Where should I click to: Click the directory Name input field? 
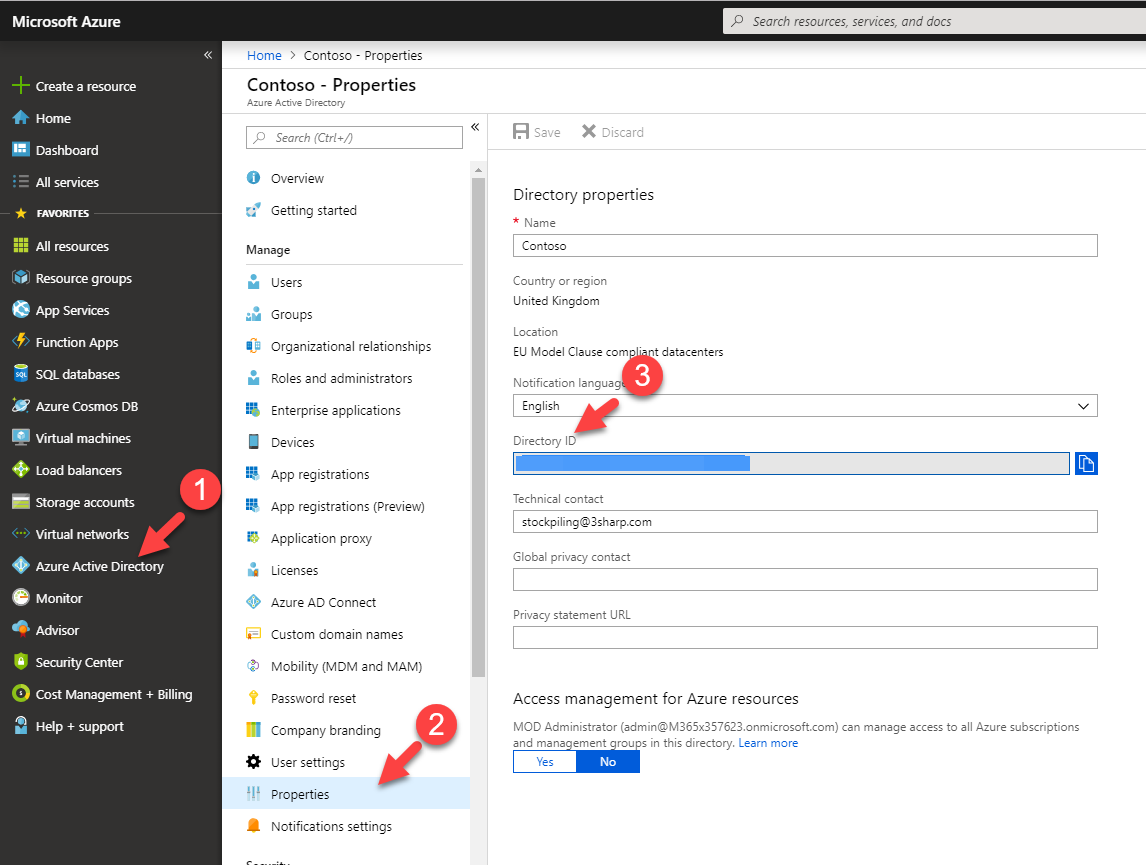pyautogui.click(x=805, y=245)
